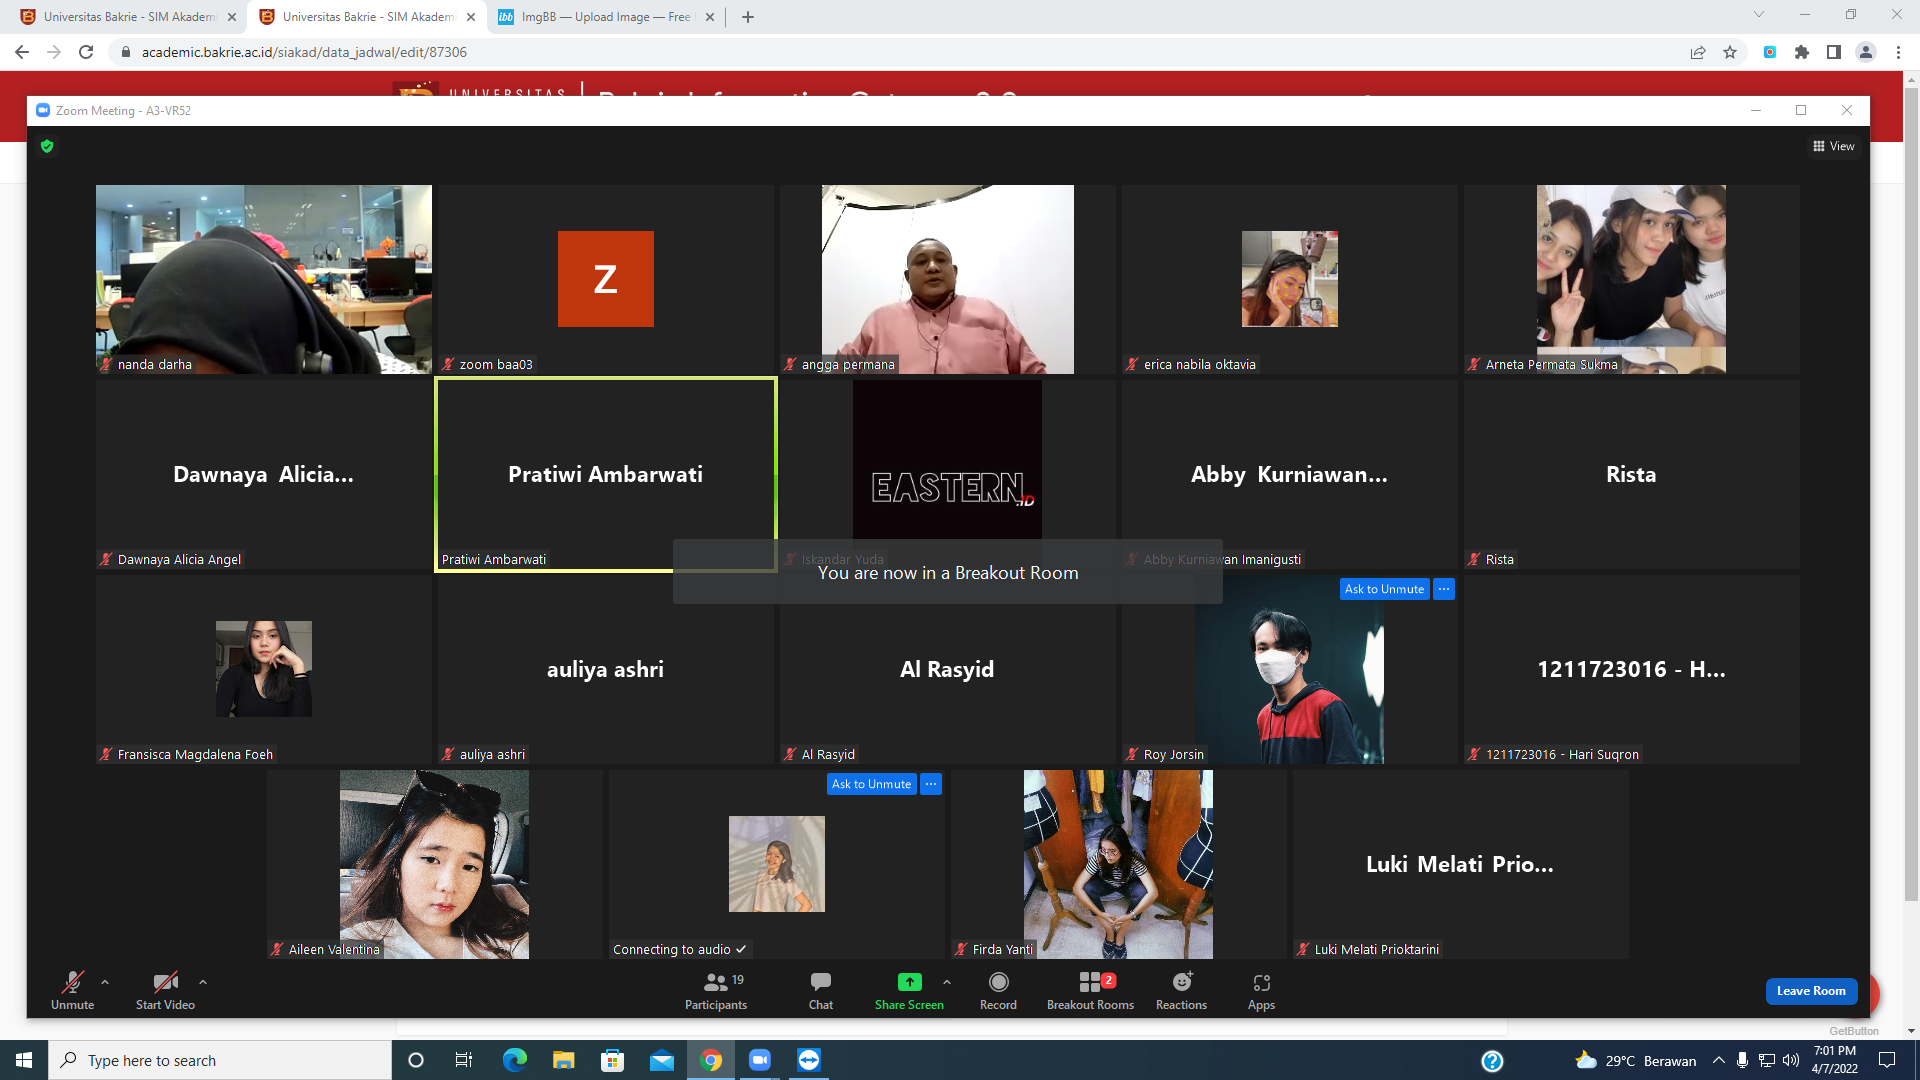The width and height of the screenshot is (1920, 1080).
Task: Open network settings in system tray
Action: click(1767, 1060)
